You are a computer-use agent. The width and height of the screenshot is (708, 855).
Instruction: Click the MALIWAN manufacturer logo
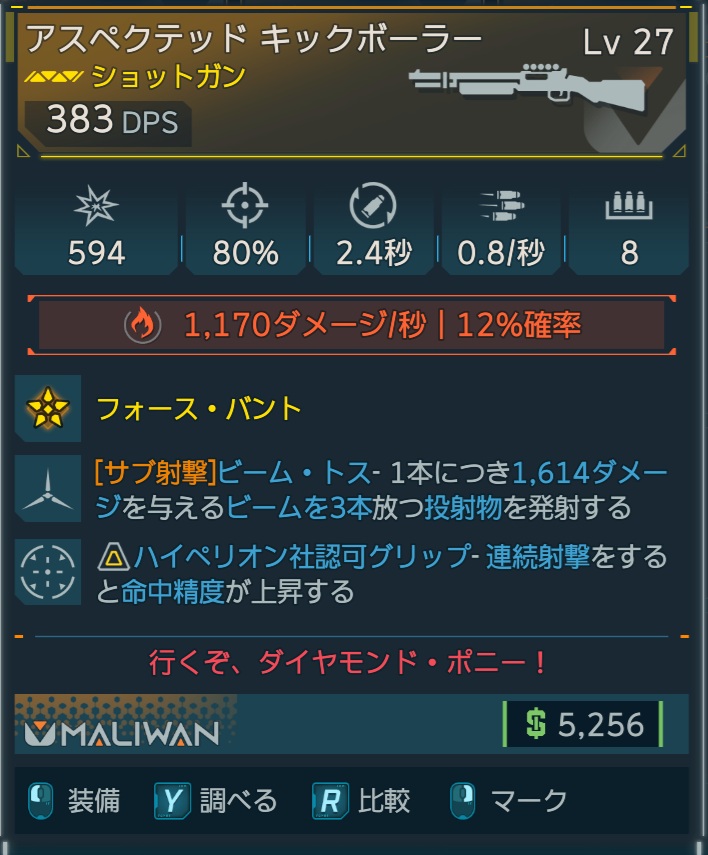(122, 734)
